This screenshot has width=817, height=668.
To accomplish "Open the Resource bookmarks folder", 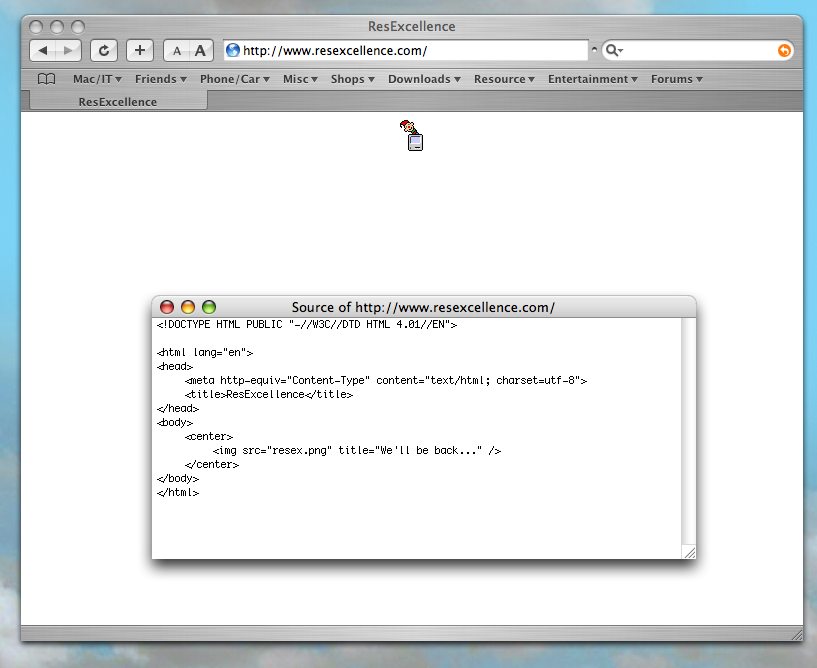I will (x=504, y=79).
